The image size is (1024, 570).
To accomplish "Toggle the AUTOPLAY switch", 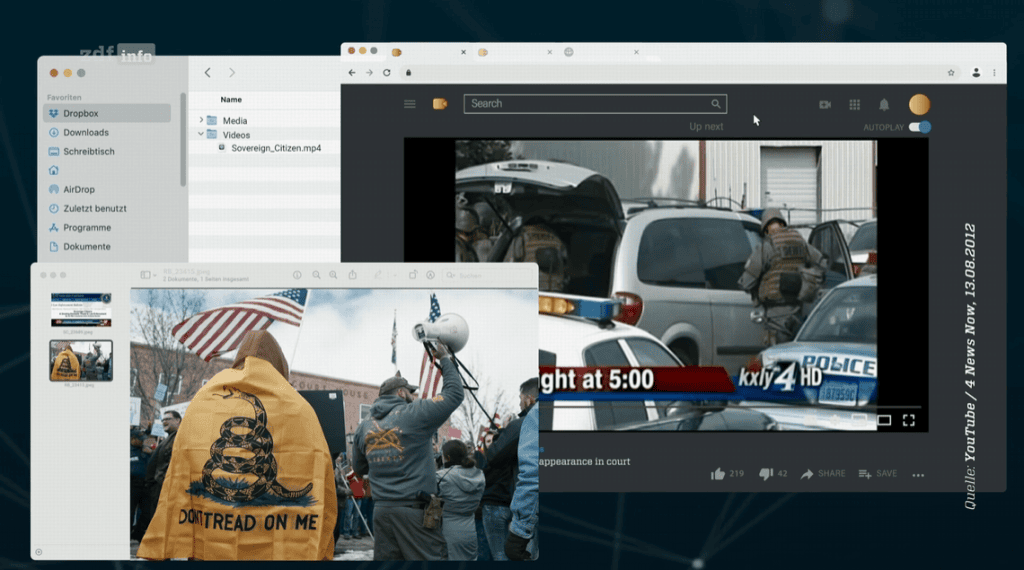I will pyautogui.click(x=920, y=127).
